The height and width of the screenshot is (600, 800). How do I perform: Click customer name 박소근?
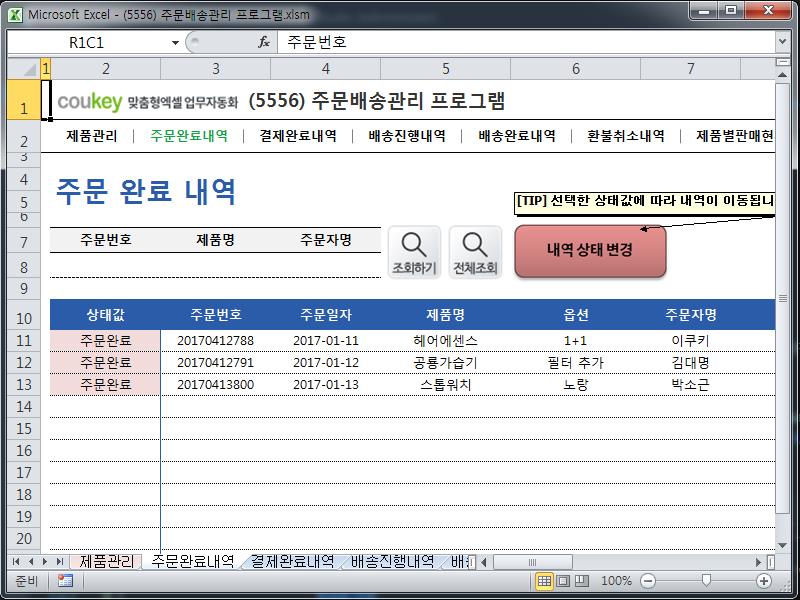690,385
